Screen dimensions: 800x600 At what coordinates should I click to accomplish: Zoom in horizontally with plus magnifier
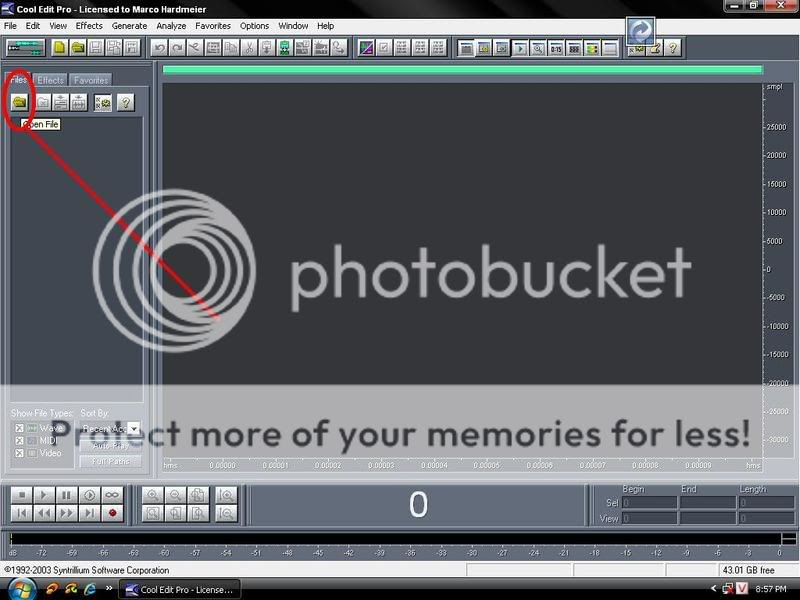pyautogui.click(x=153, y=495)
